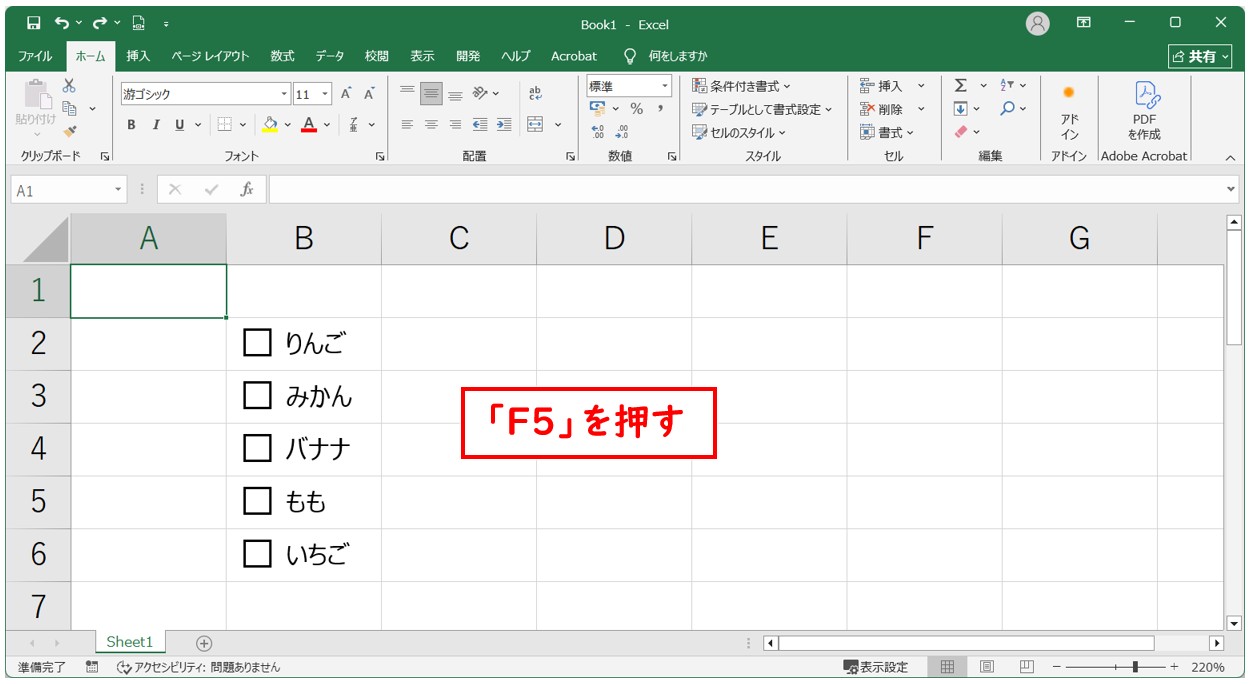The width and height of the screenshot is (1251, 684).
Task: Open the ファイル tab
Action: click(36, 56)
